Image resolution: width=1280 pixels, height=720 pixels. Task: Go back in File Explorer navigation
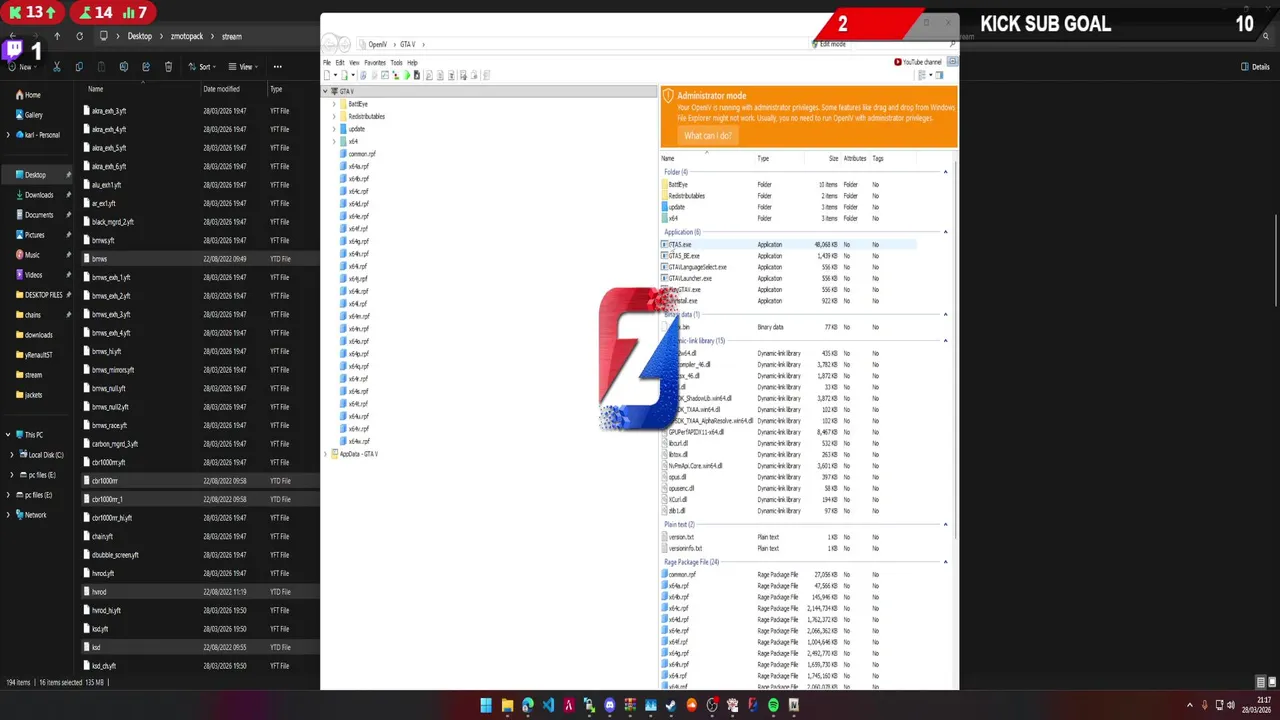pyautogui.click(x=13, y=36)
